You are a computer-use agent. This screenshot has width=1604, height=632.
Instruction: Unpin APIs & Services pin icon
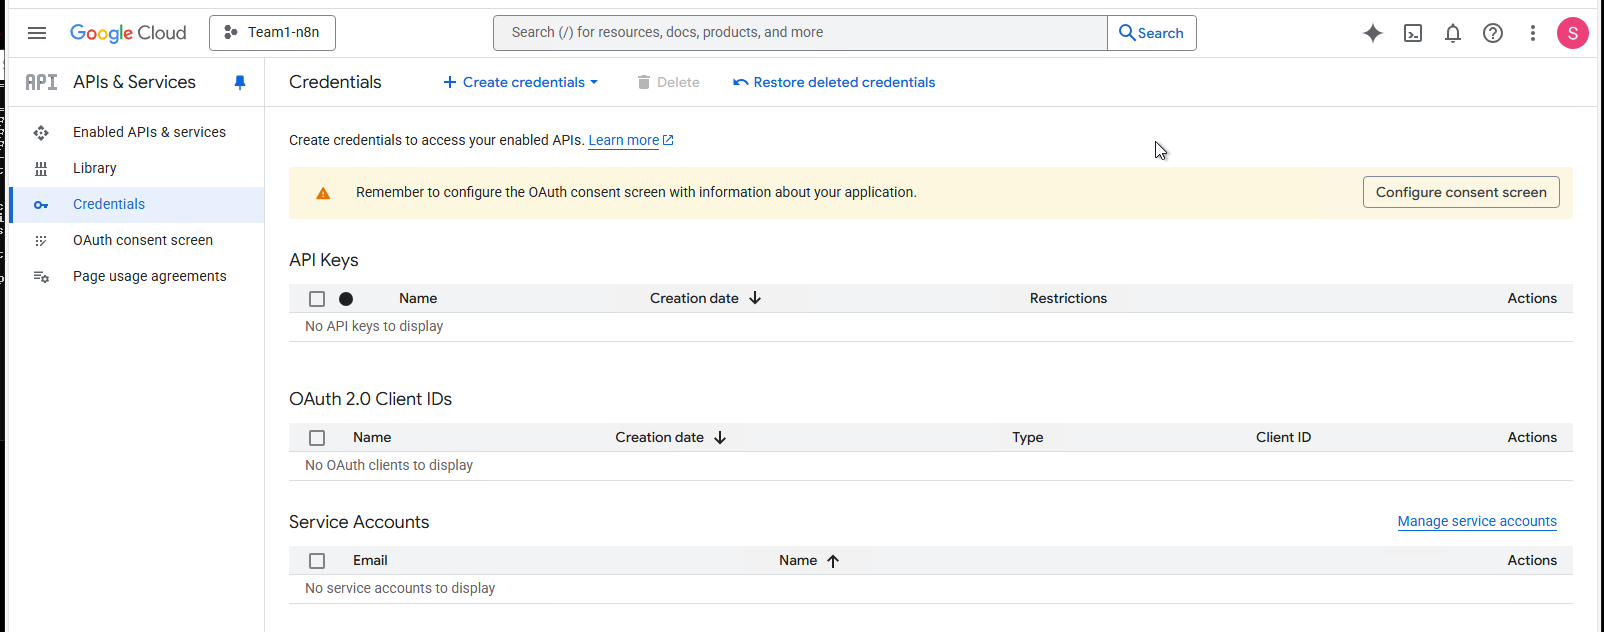coord(240,82)
